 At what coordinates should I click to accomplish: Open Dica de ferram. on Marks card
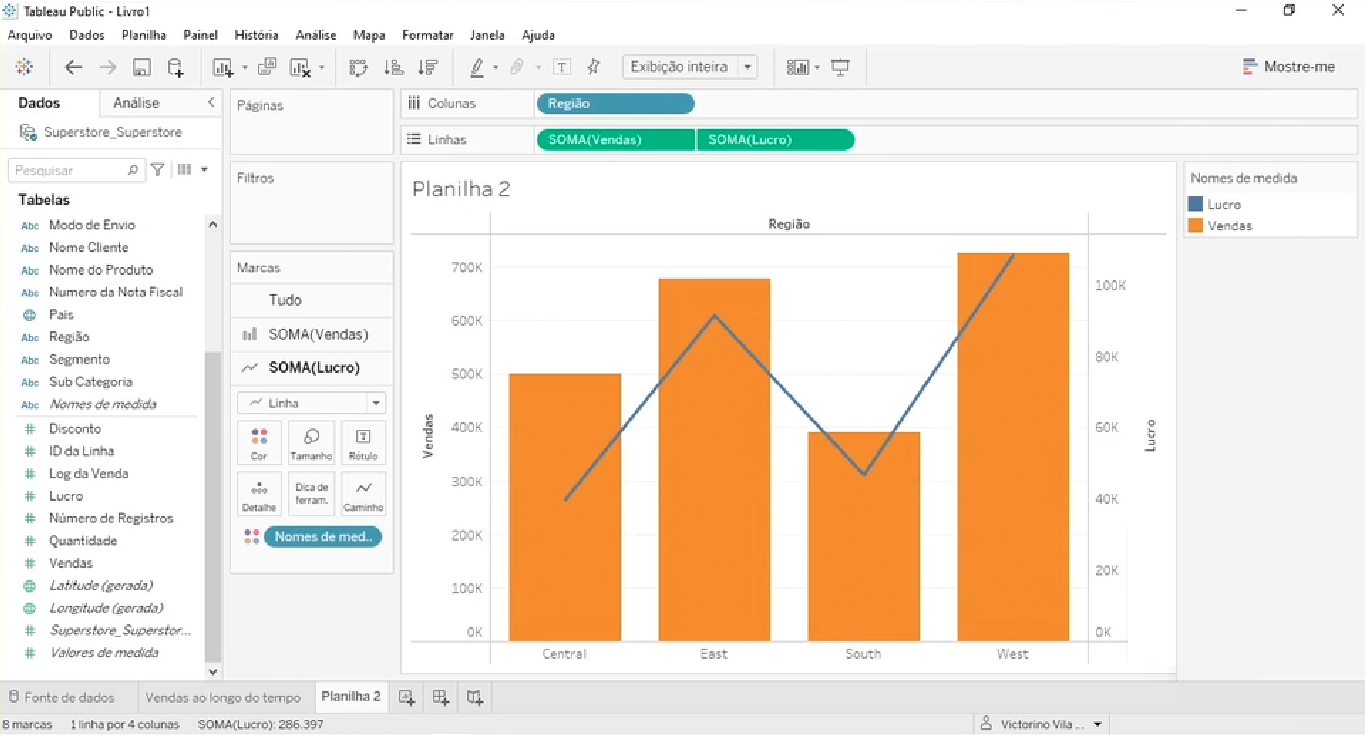tap(311, 493)
